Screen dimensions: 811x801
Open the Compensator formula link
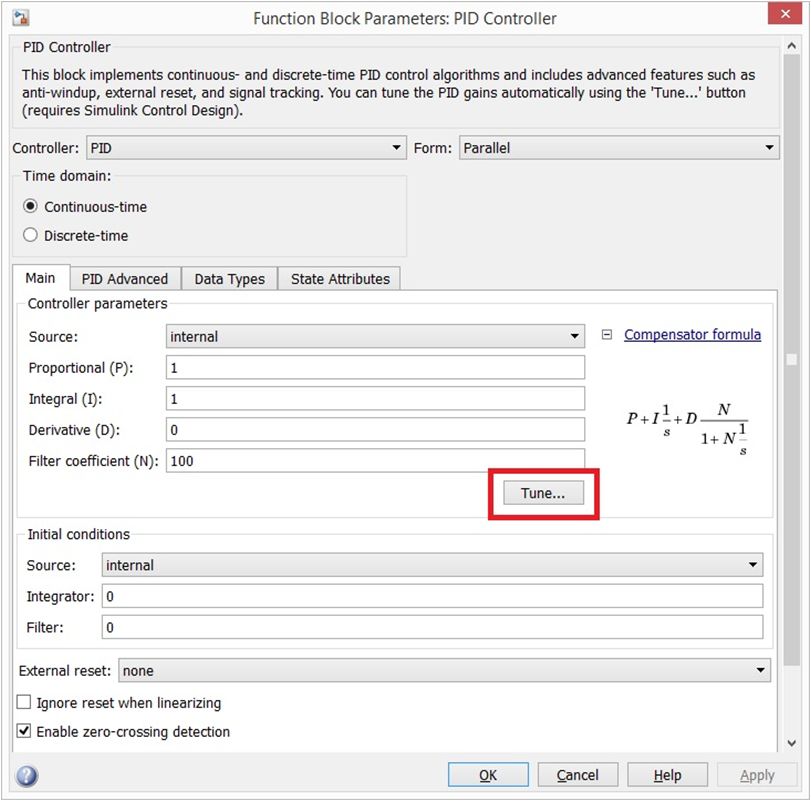(x=693, y=335)
